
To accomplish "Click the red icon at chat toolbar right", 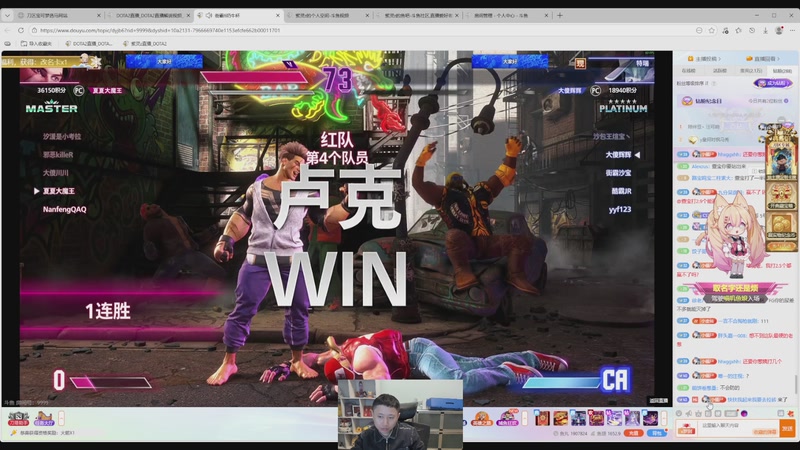I will [x=791, y=413].
